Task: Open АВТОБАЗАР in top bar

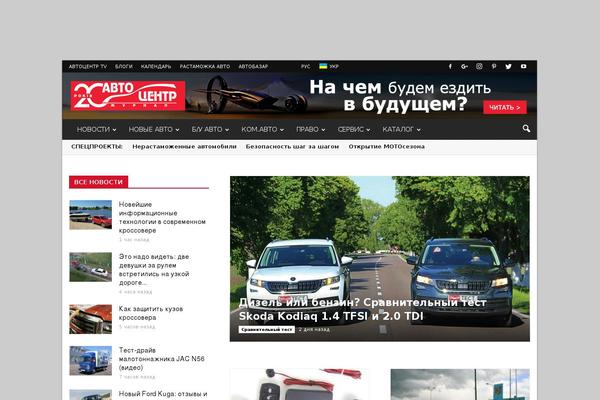Action: click(253, 67)
